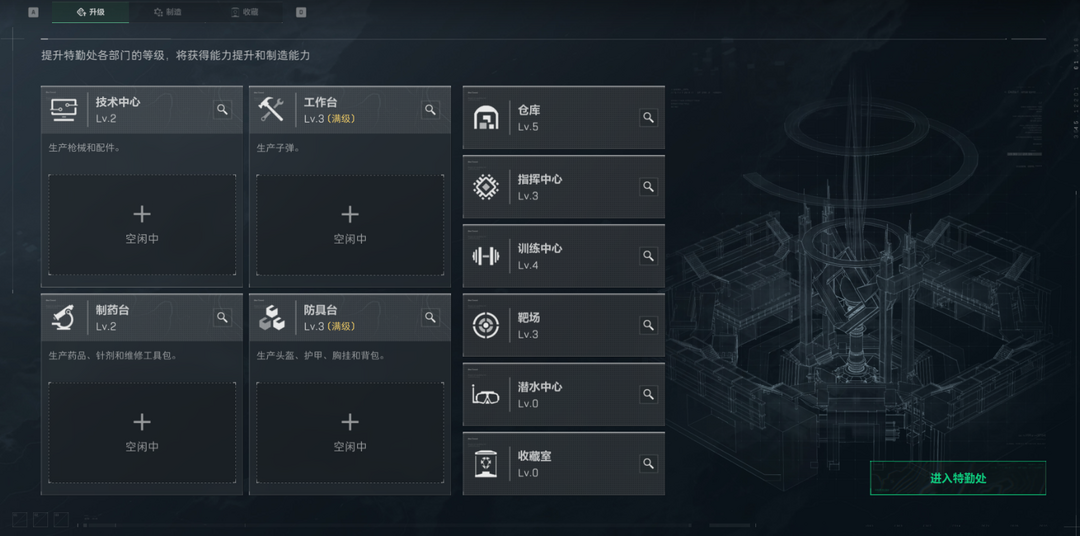The height and width of the screenshot is (536, 1080).
Task: View 仓库 details with magnifier icon
Action: click(648, 118)
